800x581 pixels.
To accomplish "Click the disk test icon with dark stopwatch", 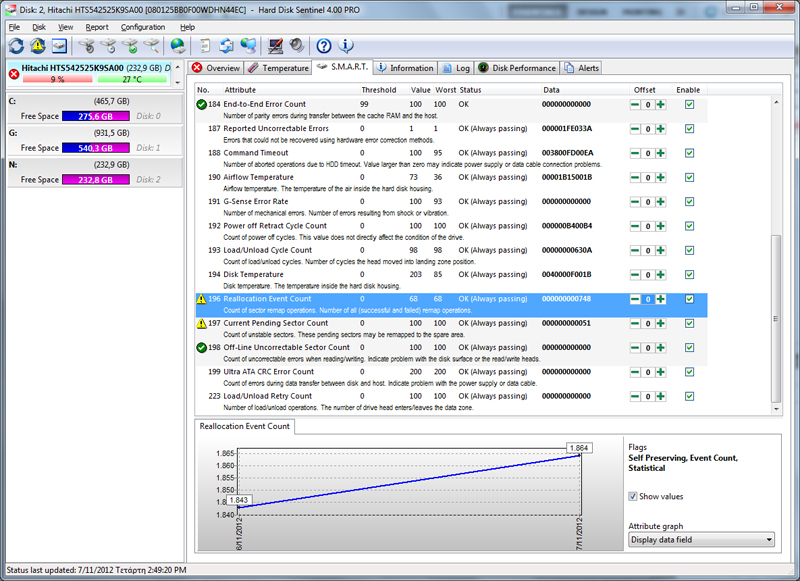I will pyautogui.click(x=87, y=46).
